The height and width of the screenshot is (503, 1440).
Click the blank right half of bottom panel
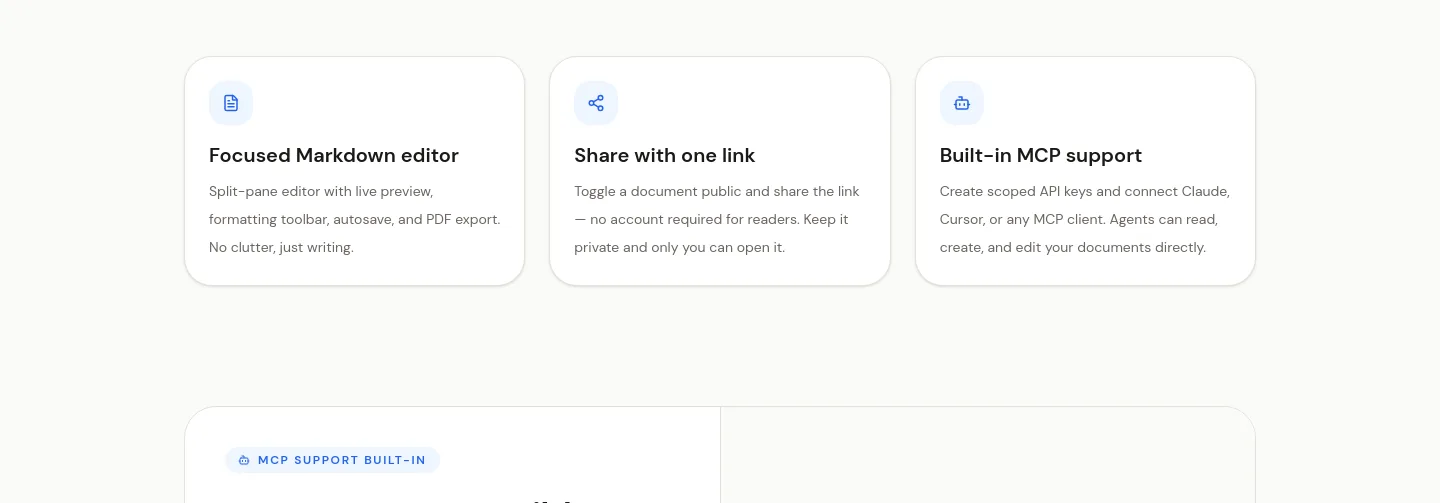[987, 455]
